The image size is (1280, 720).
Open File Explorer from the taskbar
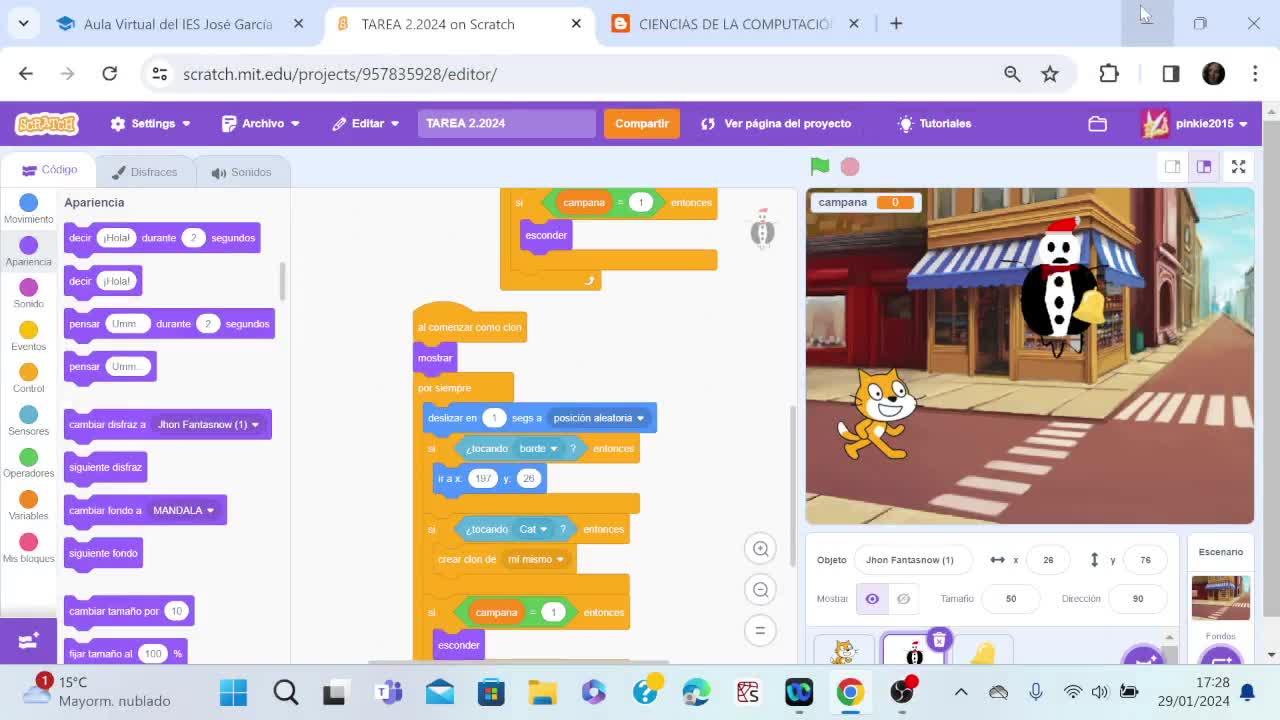[x=542, y=692]
